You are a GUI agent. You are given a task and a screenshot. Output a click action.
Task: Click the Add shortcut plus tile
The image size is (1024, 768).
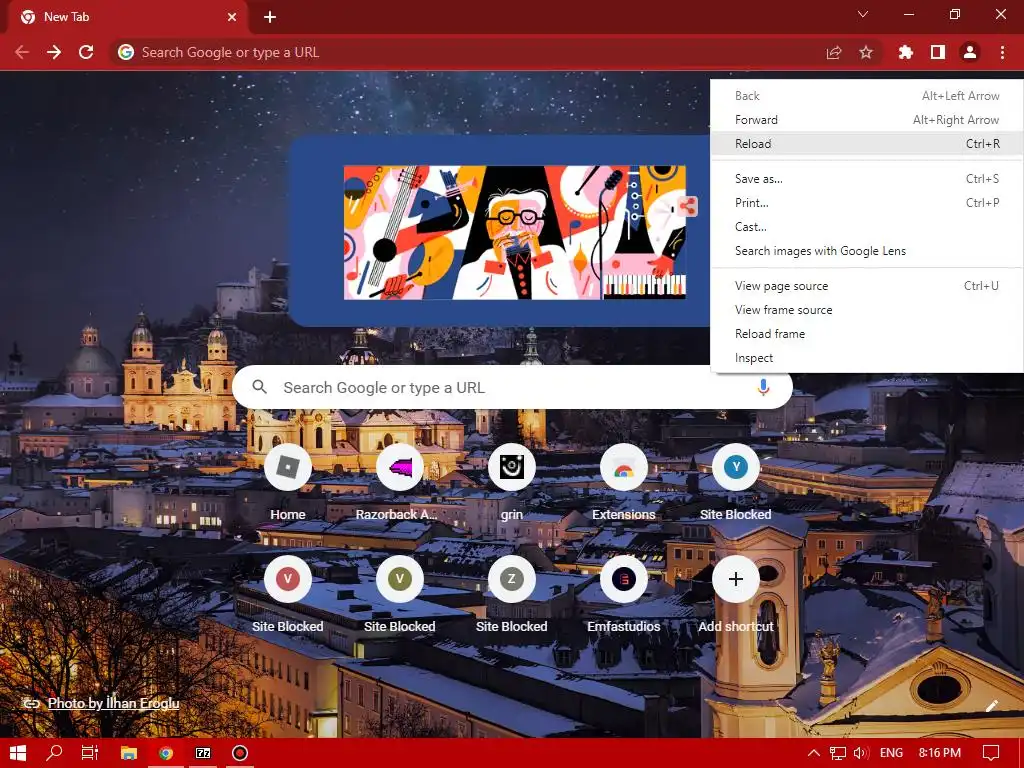click(x=736, y=595)
